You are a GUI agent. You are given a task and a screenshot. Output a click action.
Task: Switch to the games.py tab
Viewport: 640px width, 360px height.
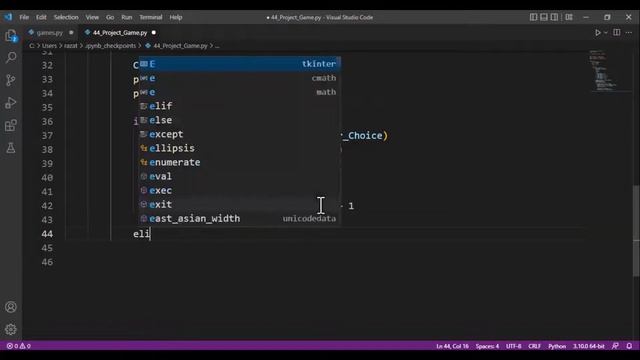point(49,32)
